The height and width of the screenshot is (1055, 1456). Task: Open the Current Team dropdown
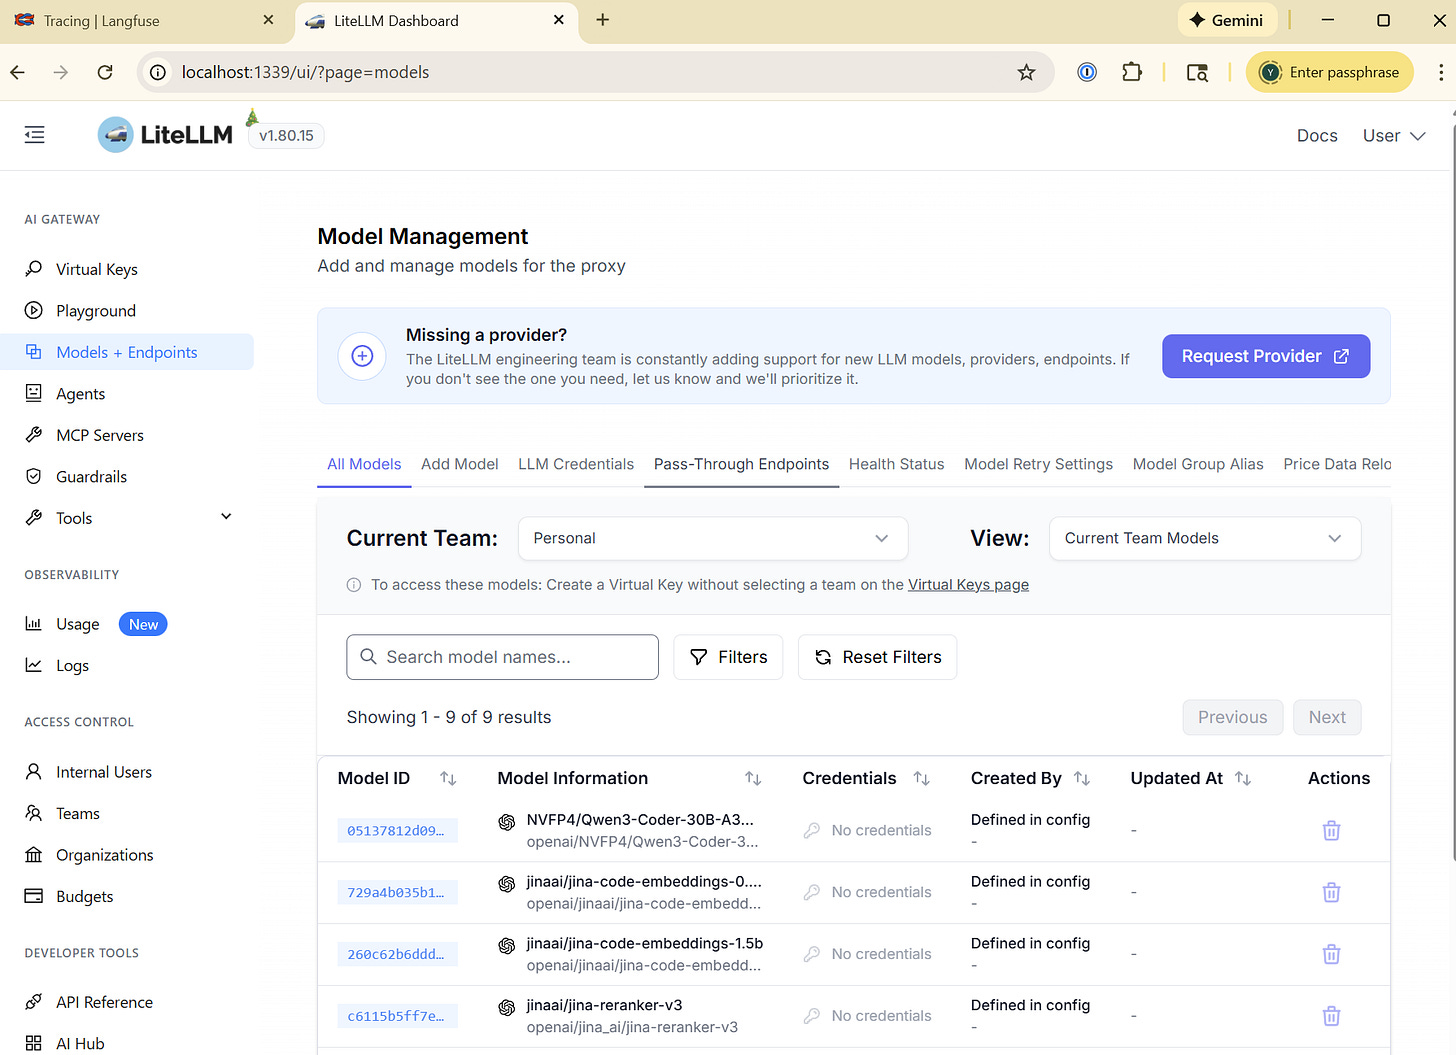coord(712,538)
